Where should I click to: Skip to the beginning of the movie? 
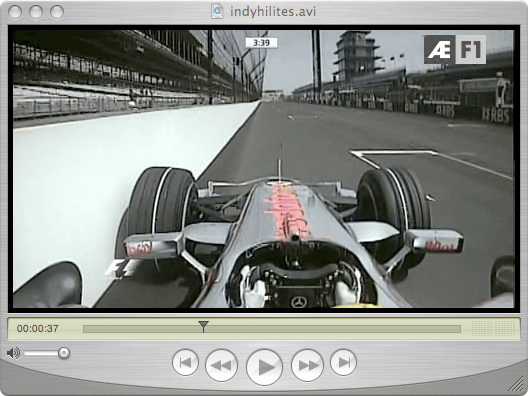tap(185, 363)
